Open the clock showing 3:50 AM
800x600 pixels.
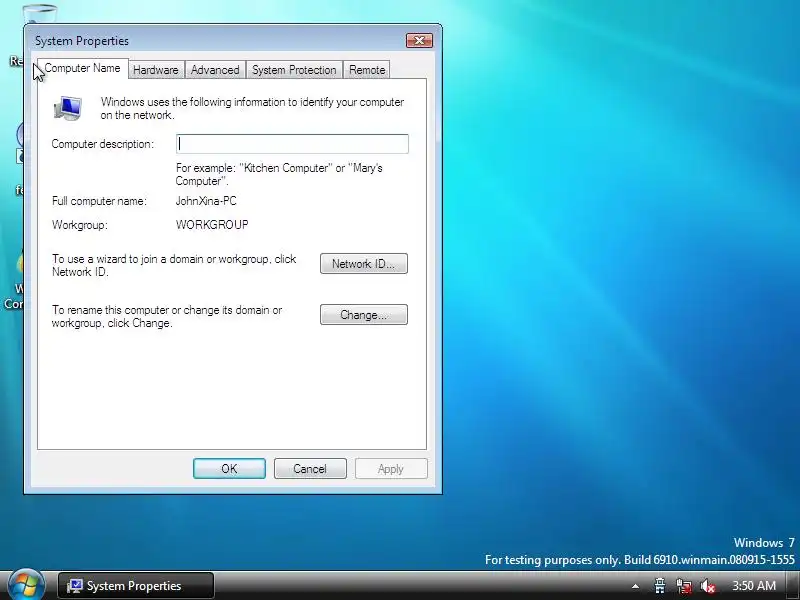click(x=754, y=586)
